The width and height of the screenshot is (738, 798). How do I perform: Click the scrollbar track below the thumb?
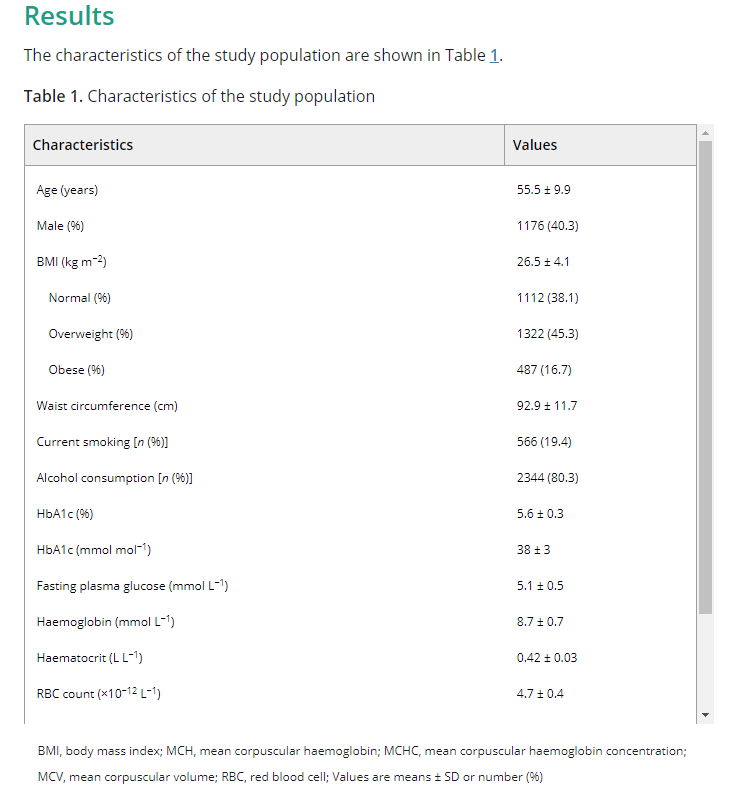tap(705, 661)
